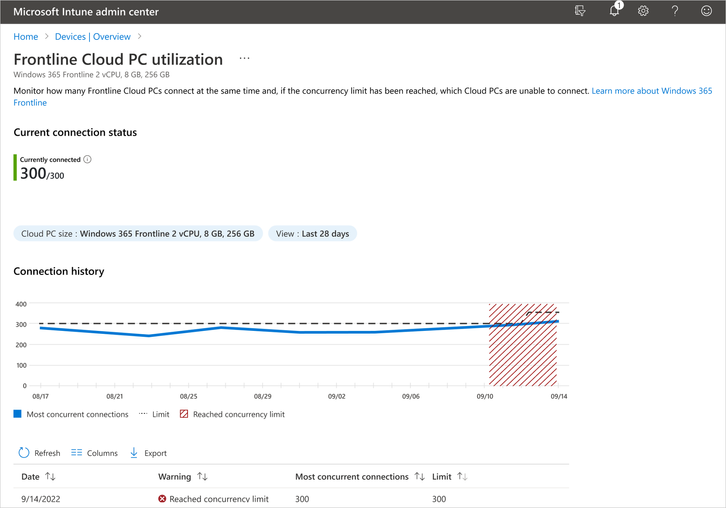Click the Refresh button label
This screenshot has height=508, width=726.
pos(47,453)
